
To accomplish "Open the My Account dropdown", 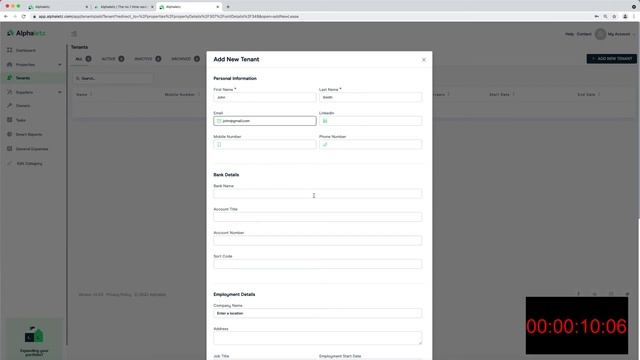I will click(x=621, y=34).
